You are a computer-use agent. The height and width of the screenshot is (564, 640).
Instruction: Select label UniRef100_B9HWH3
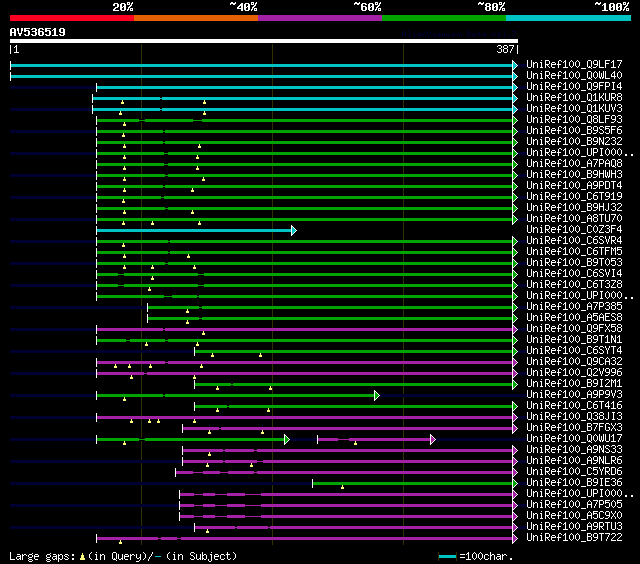[x=574, y=175]
